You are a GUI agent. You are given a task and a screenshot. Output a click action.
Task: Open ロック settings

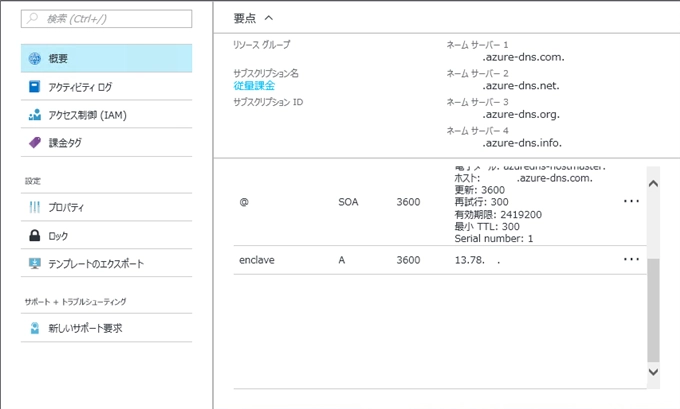pyautogui.click(x=106, y=236)
